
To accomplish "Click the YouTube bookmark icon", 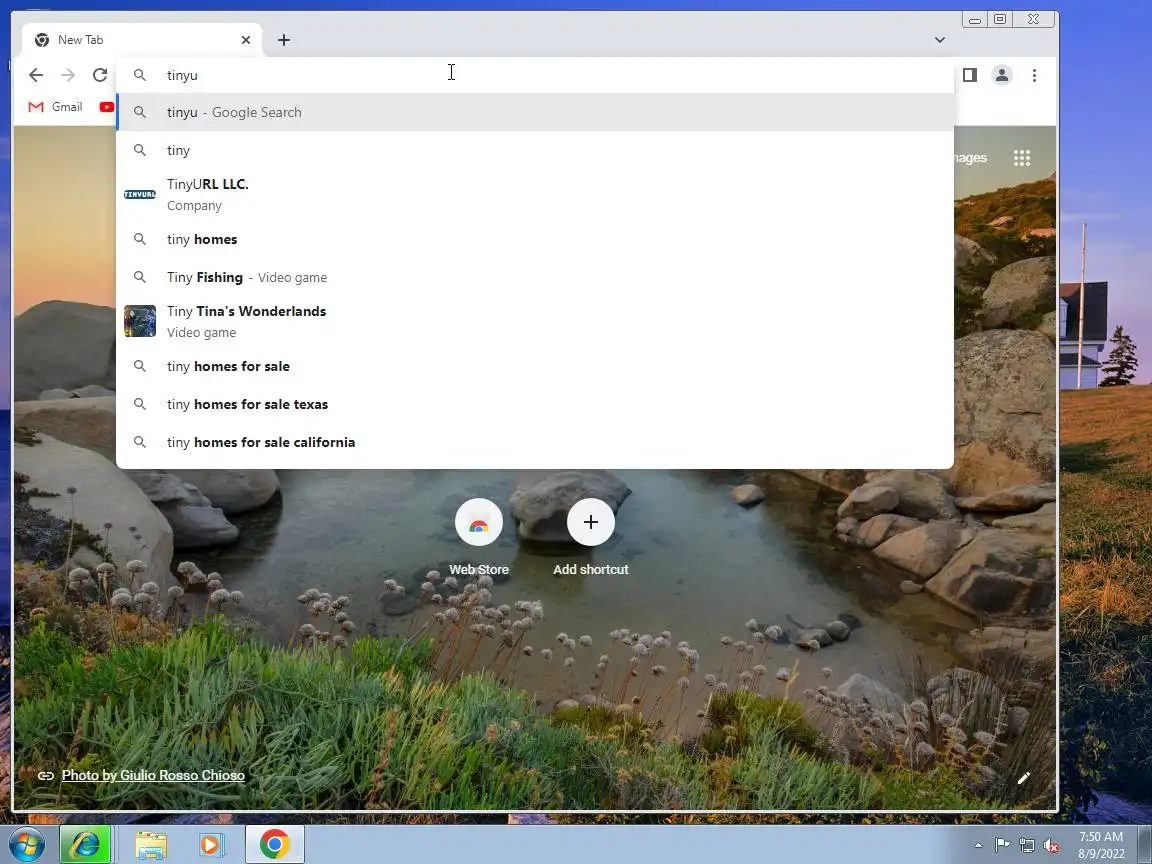I will [x=107, y=107].
